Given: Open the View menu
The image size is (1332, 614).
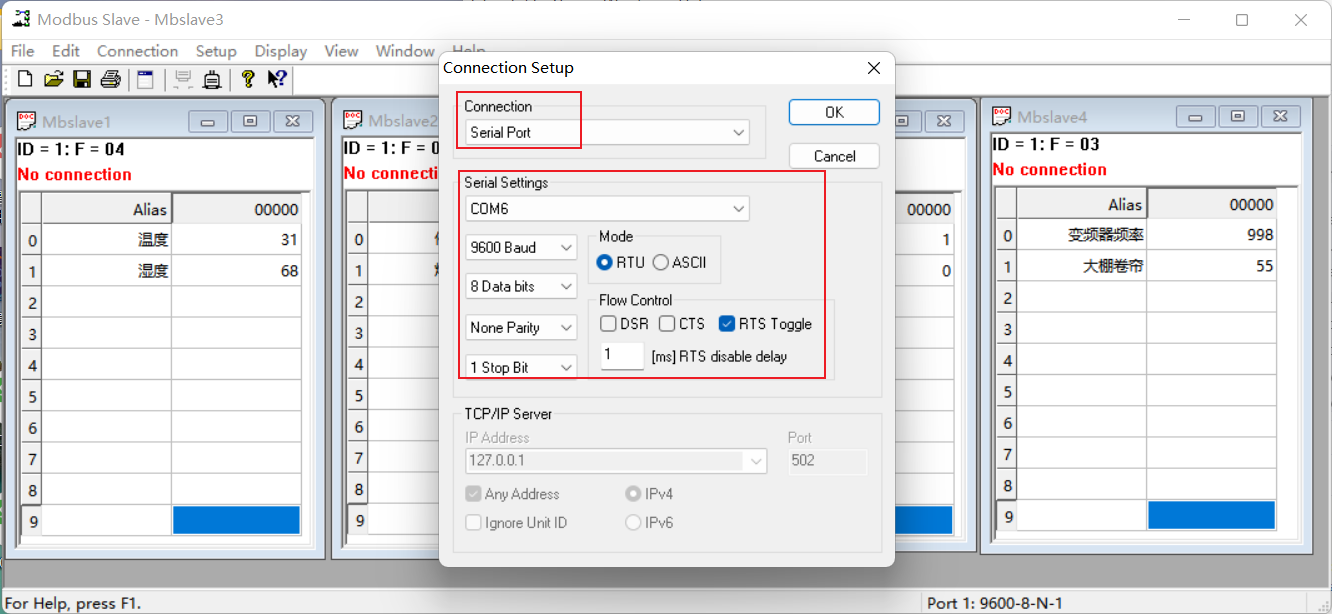Looking at the screenshot, I should tap(341, 51).
